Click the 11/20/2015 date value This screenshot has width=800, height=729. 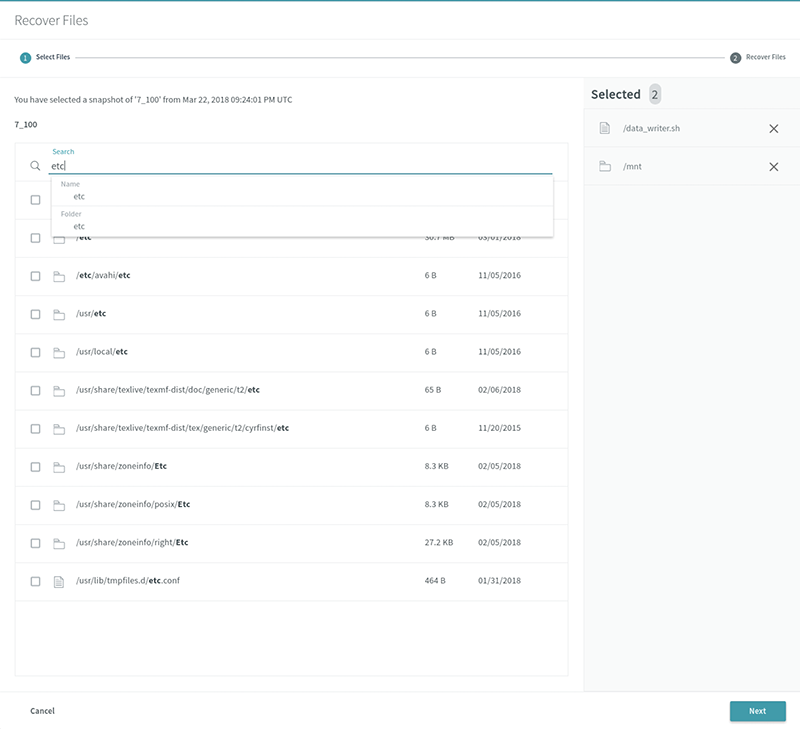pyautogui.click(x=499, y=428)
